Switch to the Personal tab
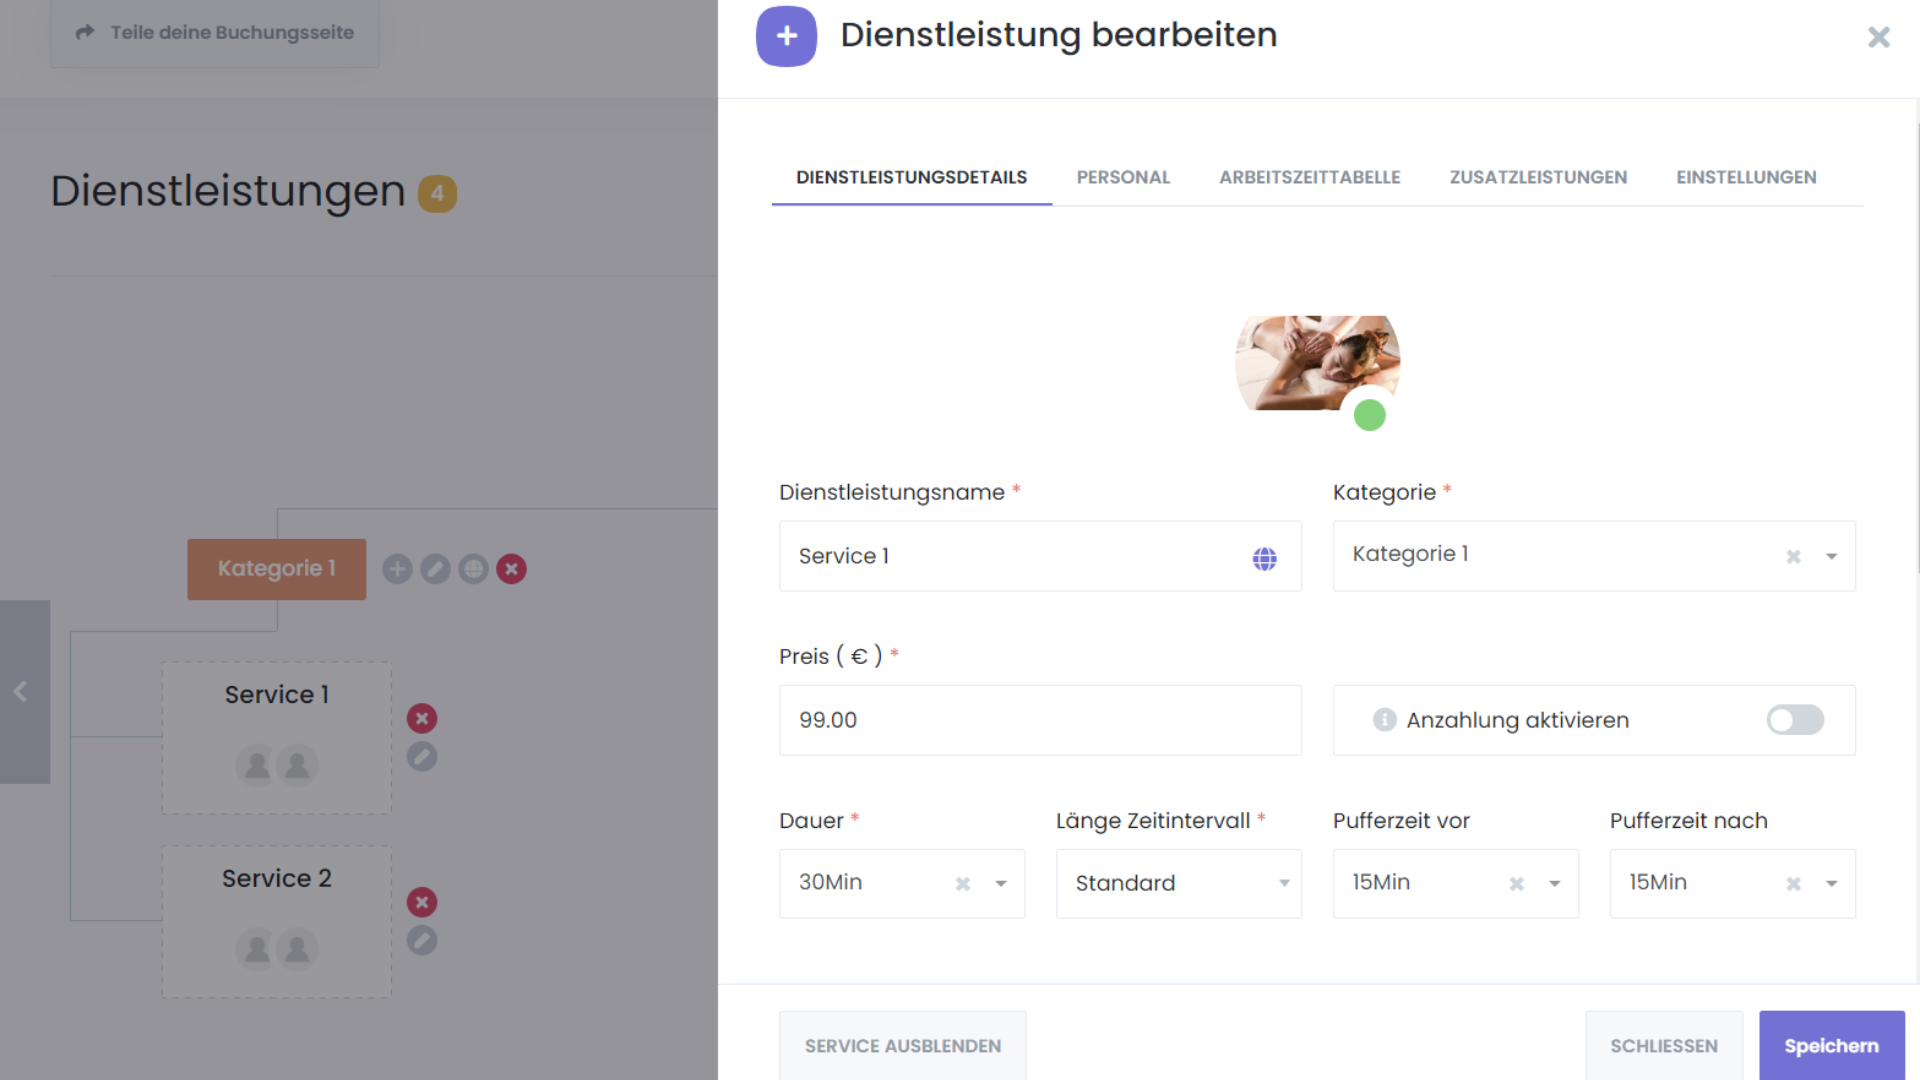 point(1123,177)
